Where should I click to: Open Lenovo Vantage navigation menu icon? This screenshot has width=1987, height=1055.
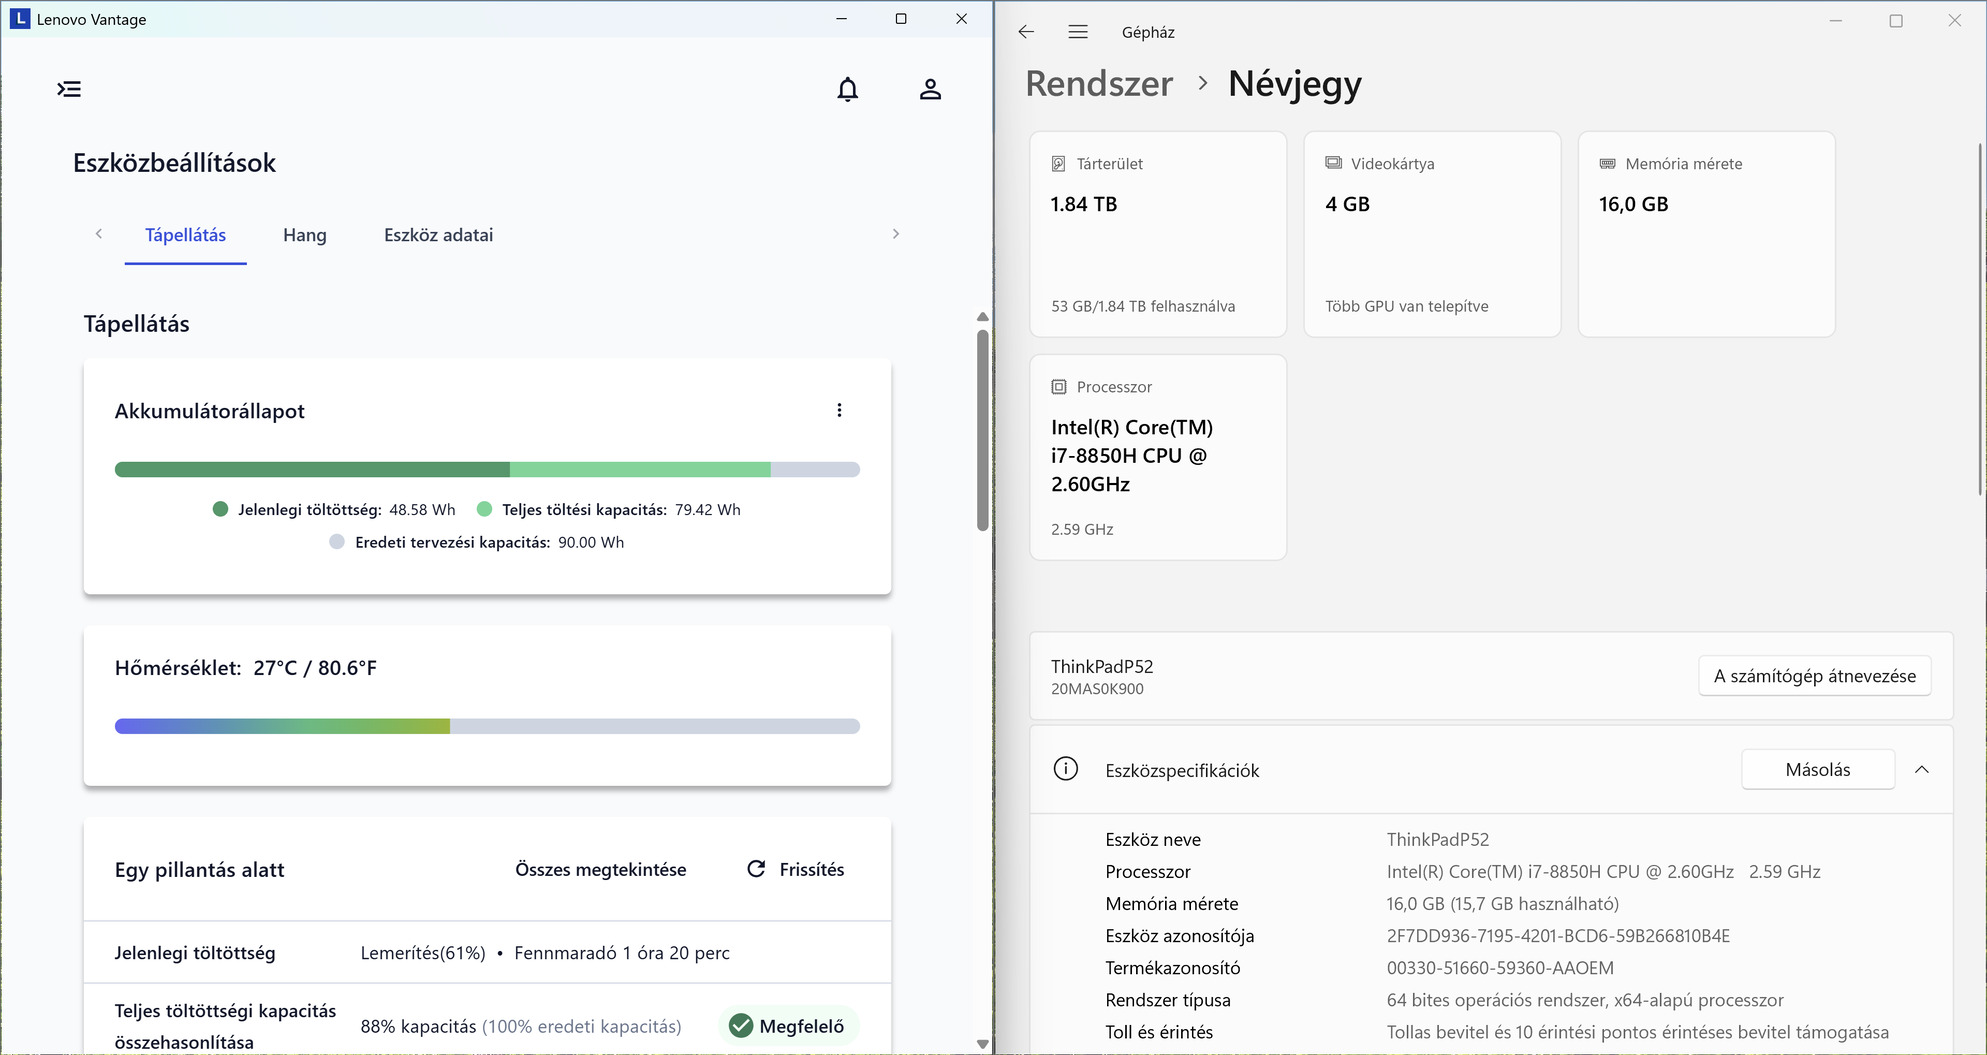click(69, 89)
